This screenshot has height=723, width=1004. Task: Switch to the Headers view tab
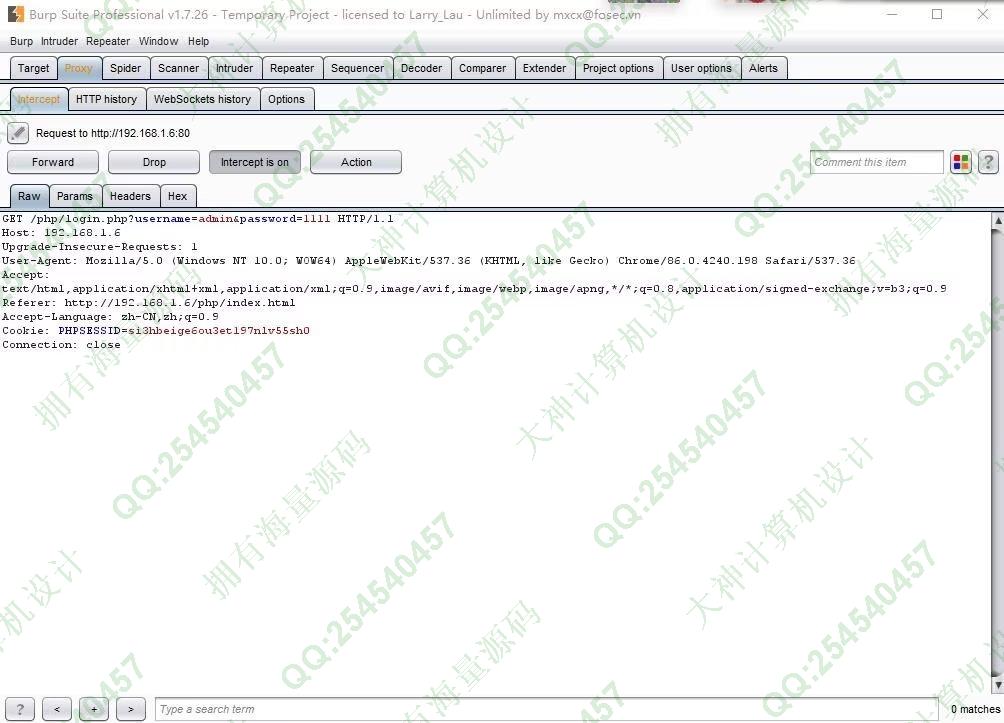(x=130, y=196)
